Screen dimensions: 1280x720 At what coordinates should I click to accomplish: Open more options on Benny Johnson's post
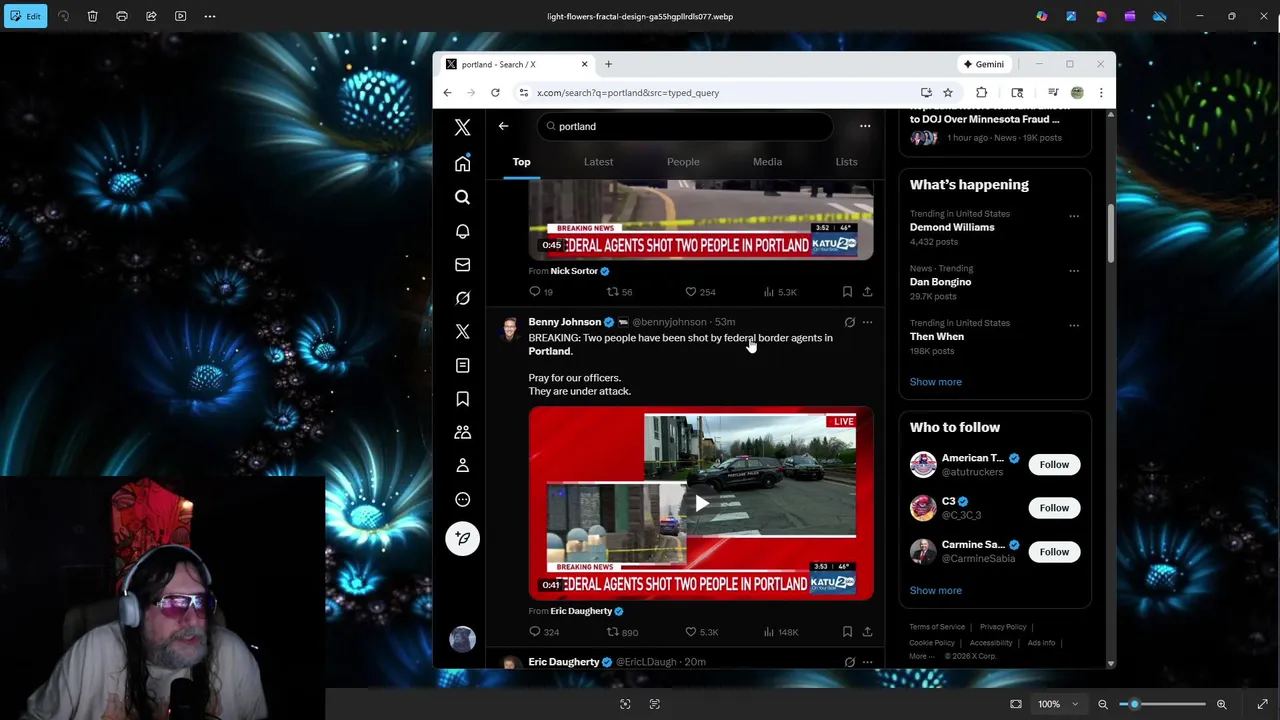867,322
